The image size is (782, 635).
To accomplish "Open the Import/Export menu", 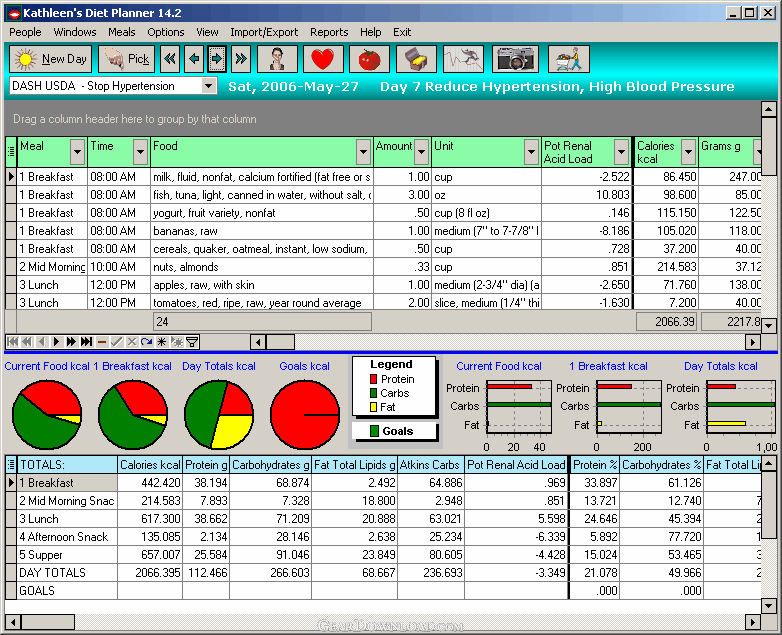I will tap(264, 32).
